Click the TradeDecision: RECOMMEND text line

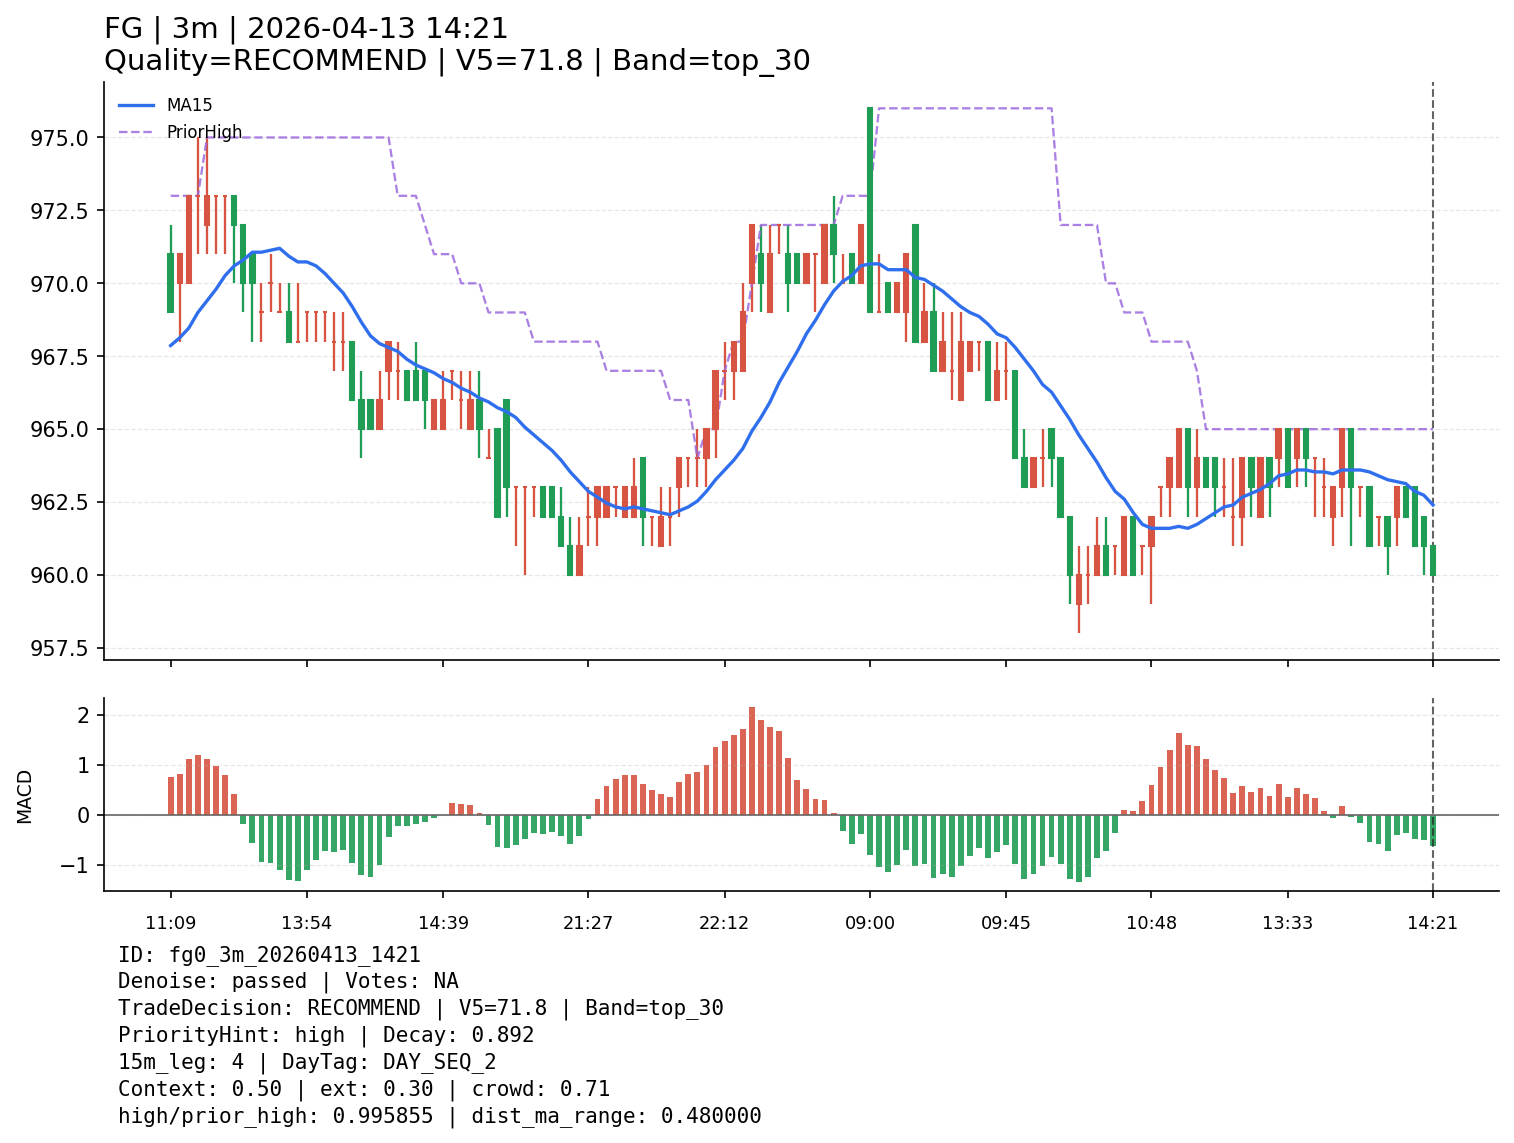click(420, 1008)
